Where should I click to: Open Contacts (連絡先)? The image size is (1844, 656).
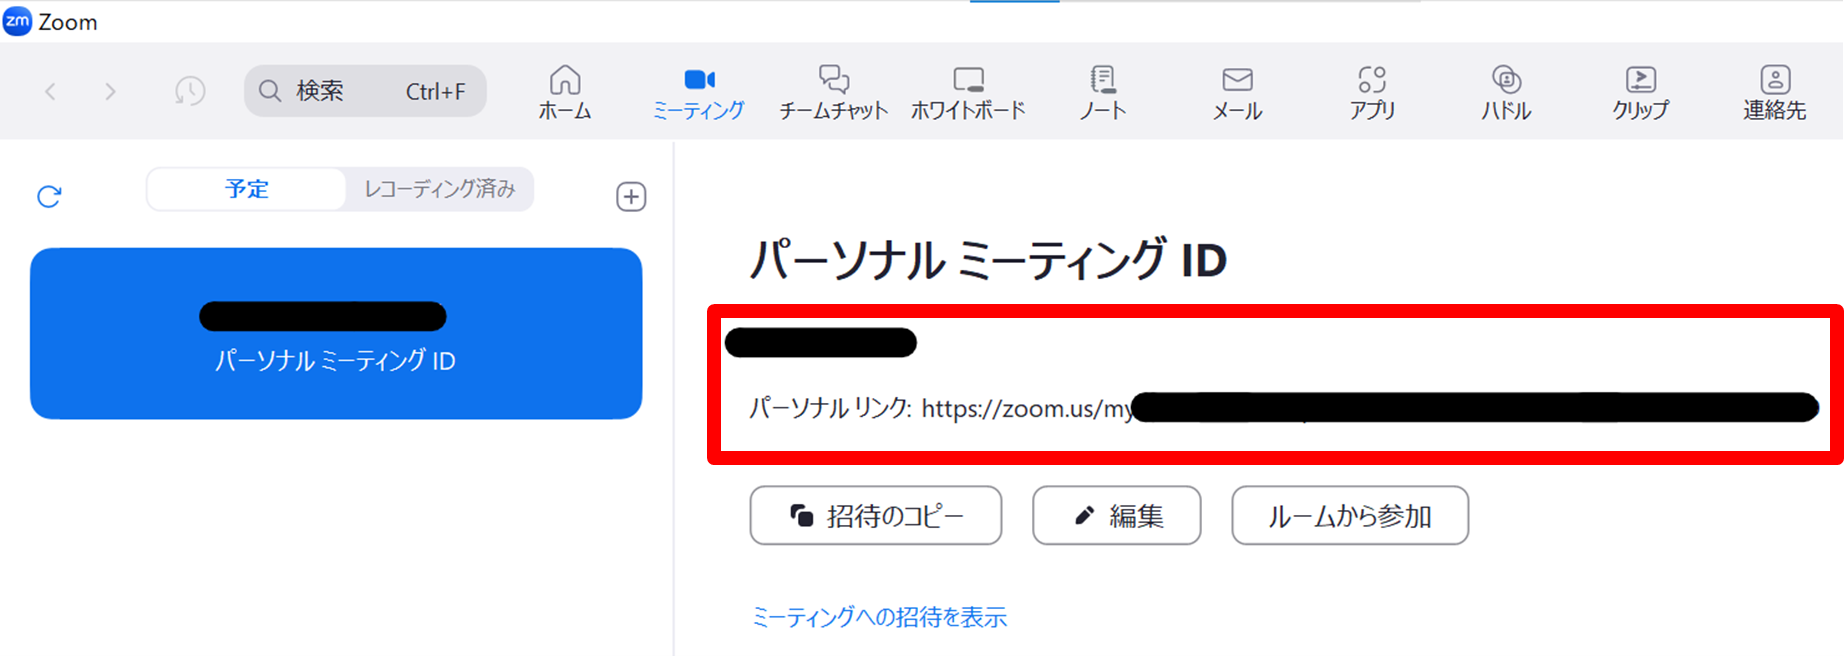point(1775,93)
